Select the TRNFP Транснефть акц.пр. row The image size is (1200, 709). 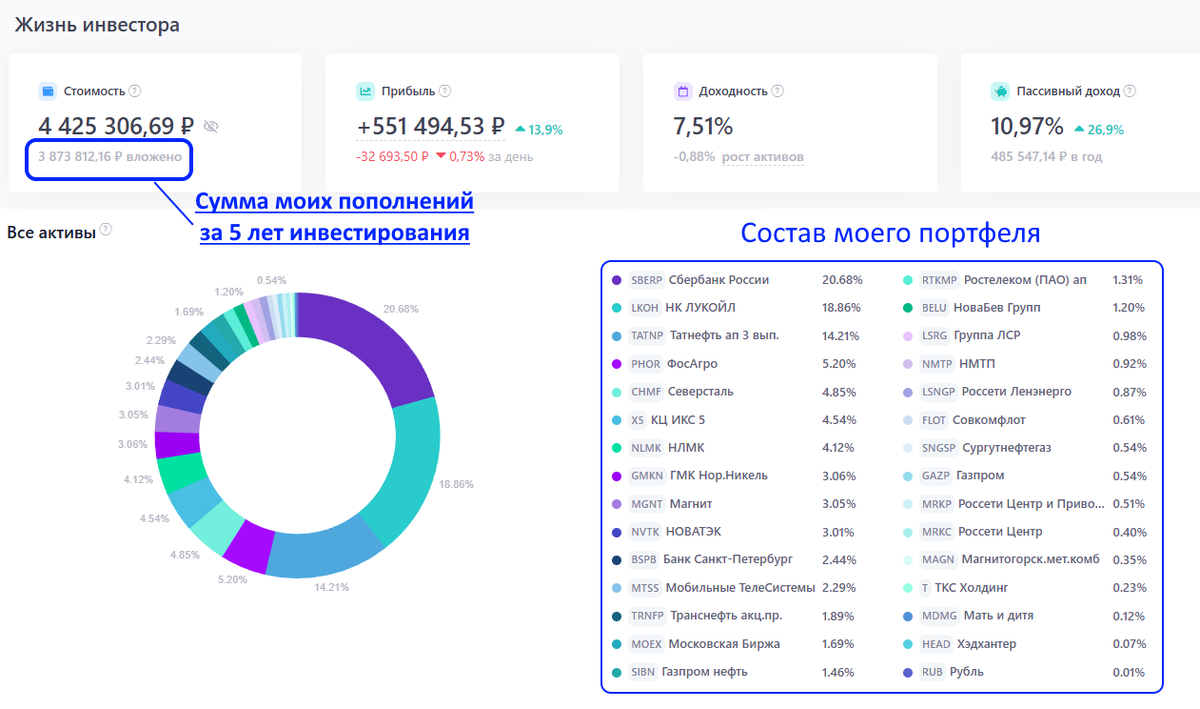point(738,616)
